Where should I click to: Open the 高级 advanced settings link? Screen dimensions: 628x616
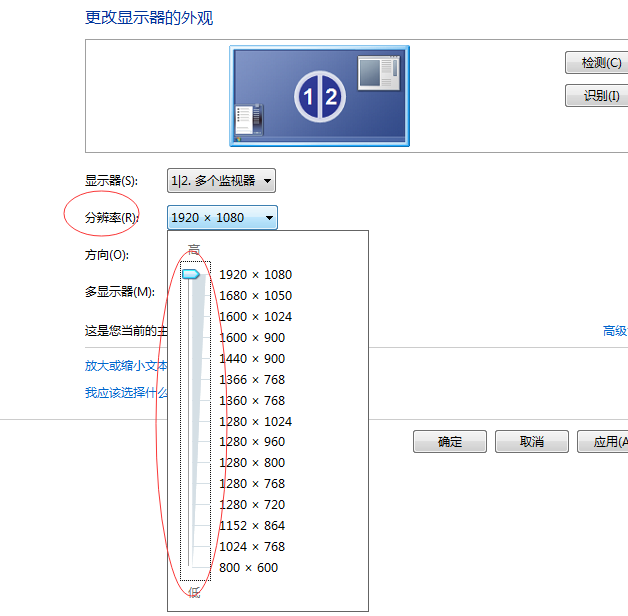pos(614,331)
